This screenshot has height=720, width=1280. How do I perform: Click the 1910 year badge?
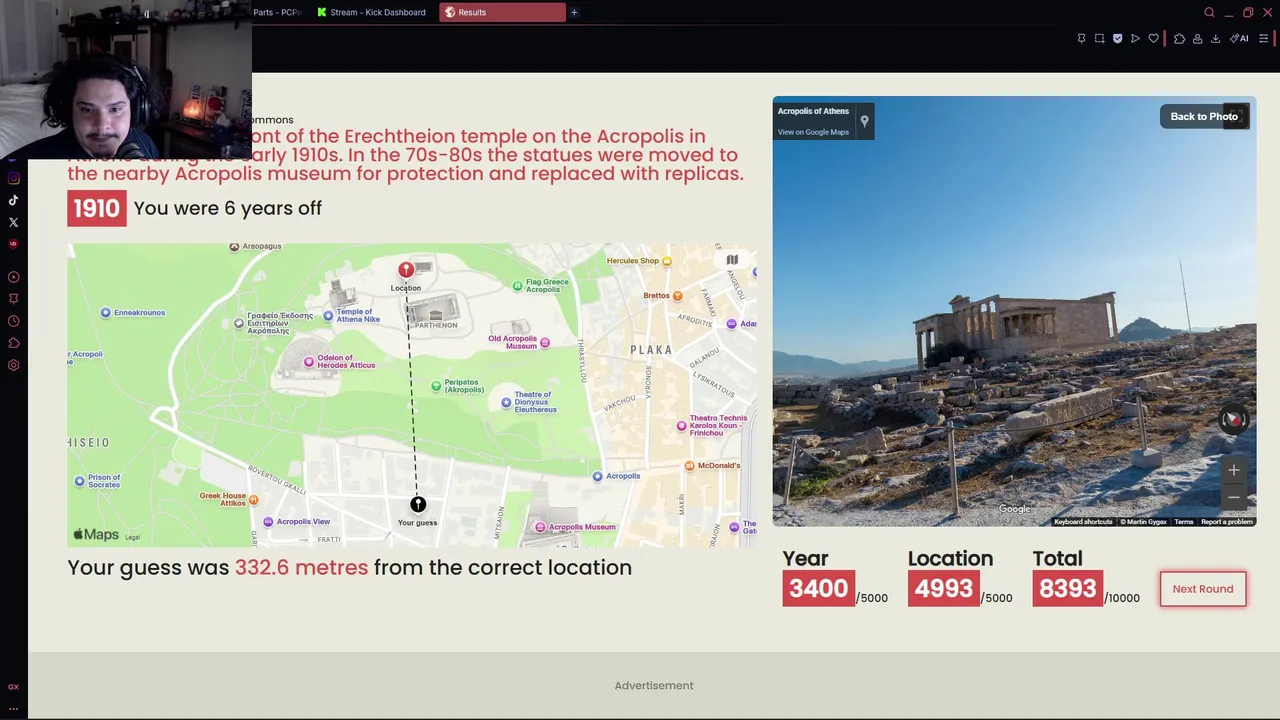pos(97,208)
